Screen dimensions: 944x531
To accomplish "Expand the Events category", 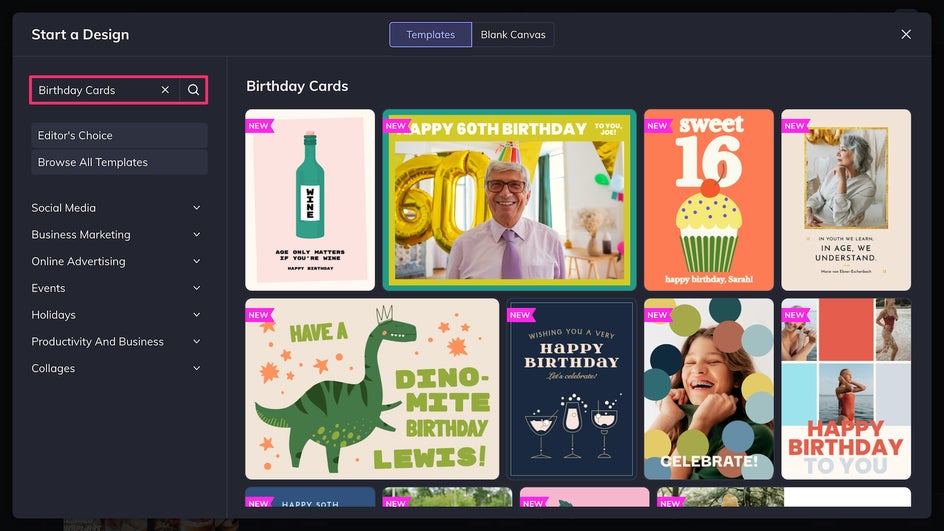I will tap(116, 288).
